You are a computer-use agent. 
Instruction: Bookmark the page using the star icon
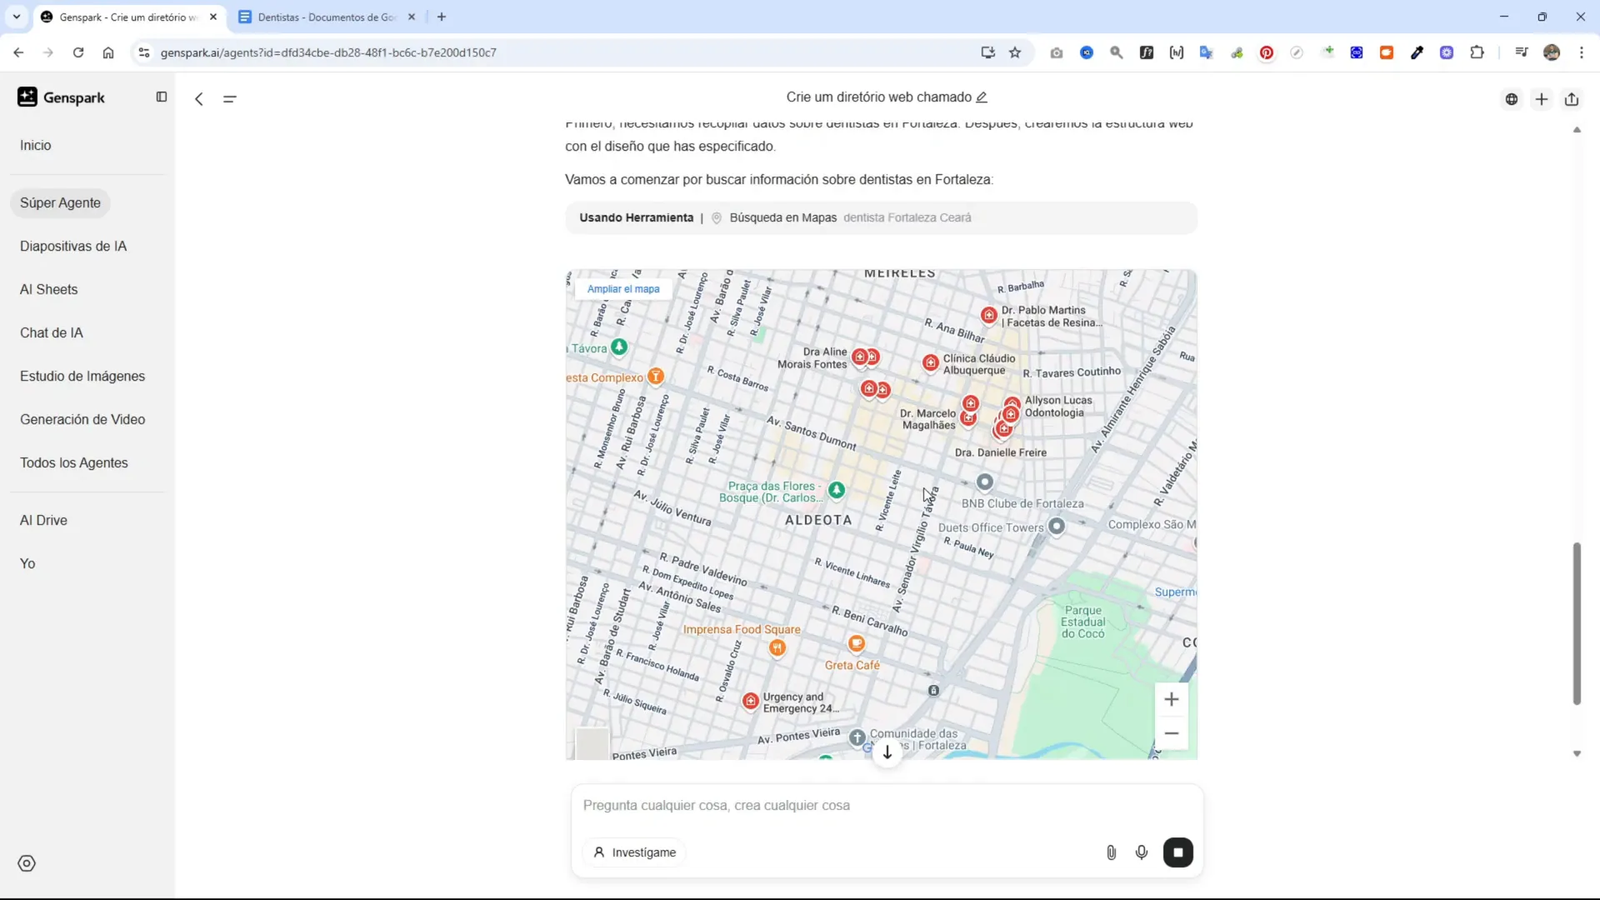pyautogui.click(x=1014, y=52)
